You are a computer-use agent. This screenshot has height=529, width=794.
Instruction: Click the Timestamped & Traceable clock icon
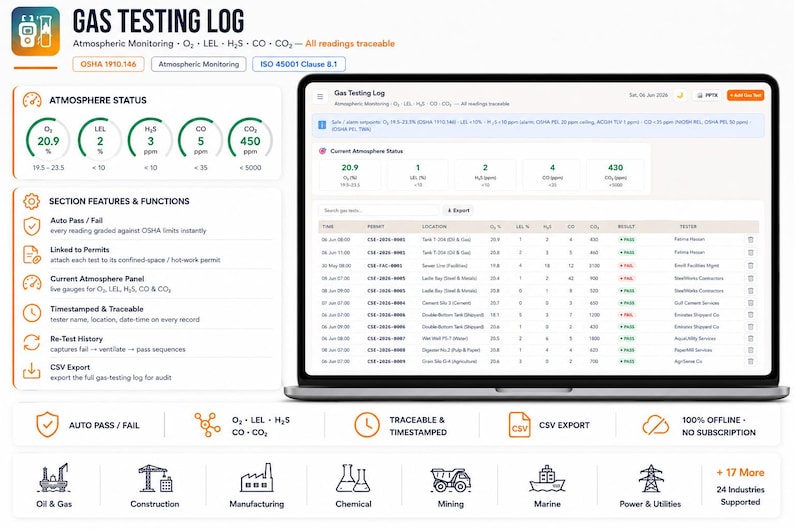pyautogui.click(x=32, y=313)
